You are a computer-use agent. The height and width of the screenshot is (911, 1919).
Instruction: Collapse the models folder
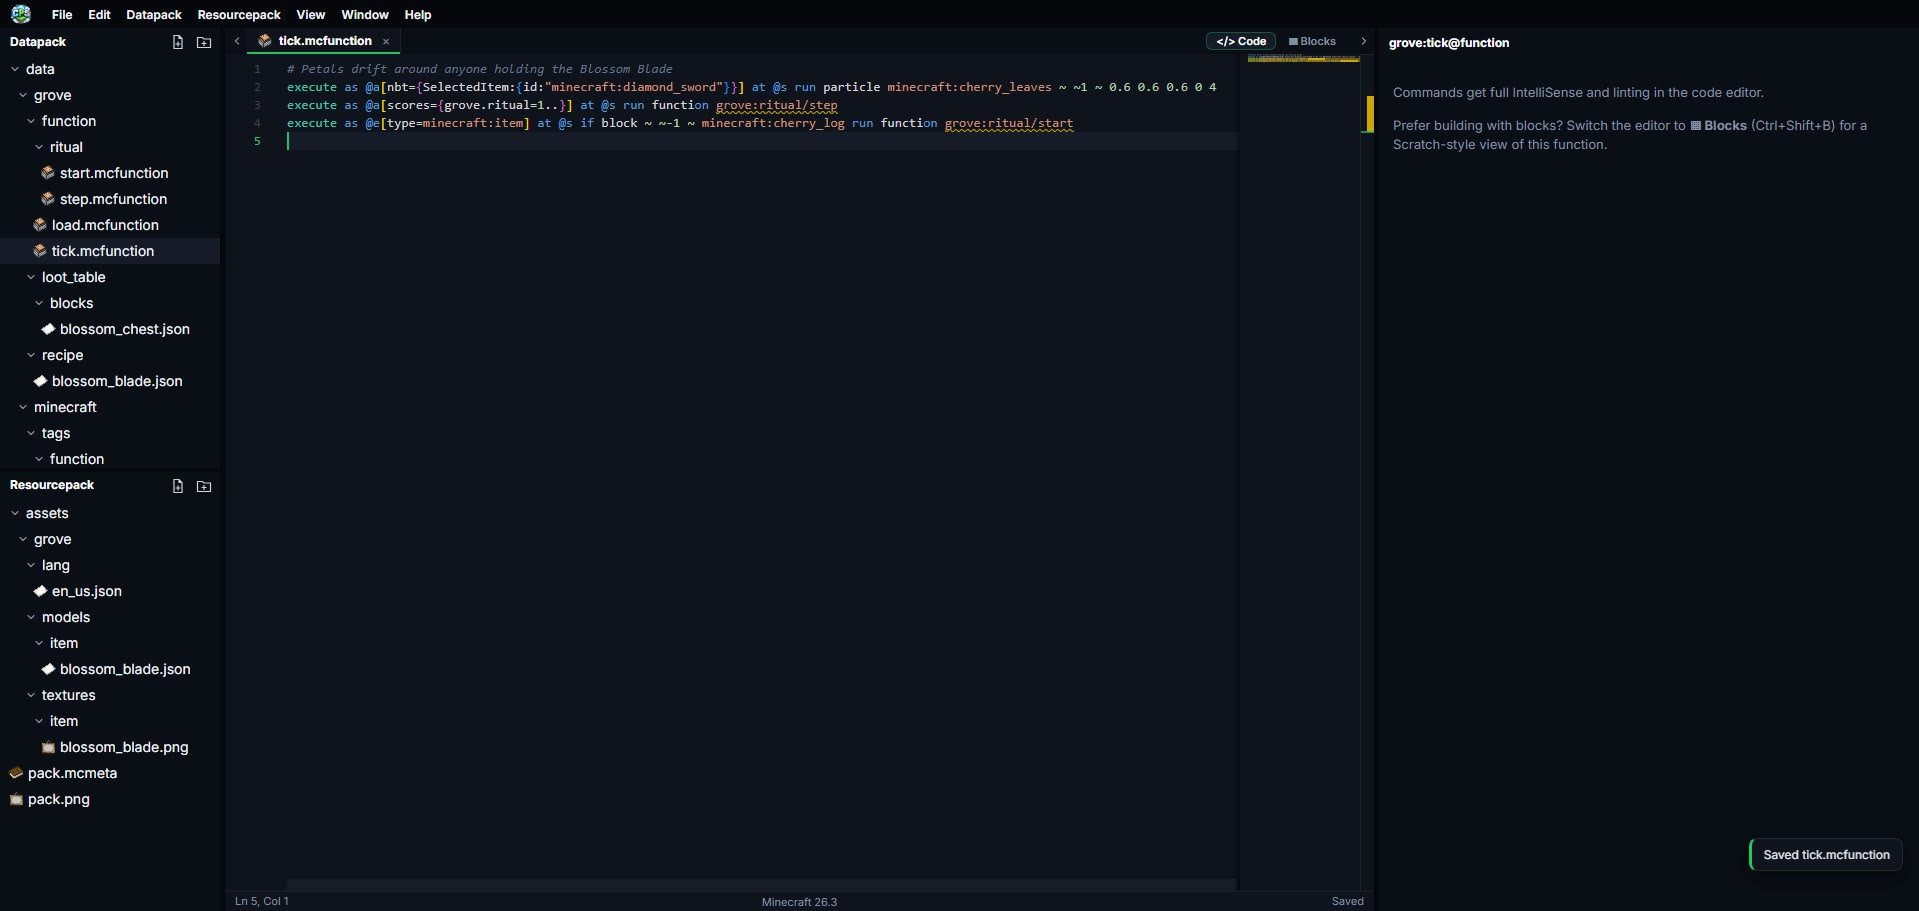pyautogui.click(x=31, y=617)
